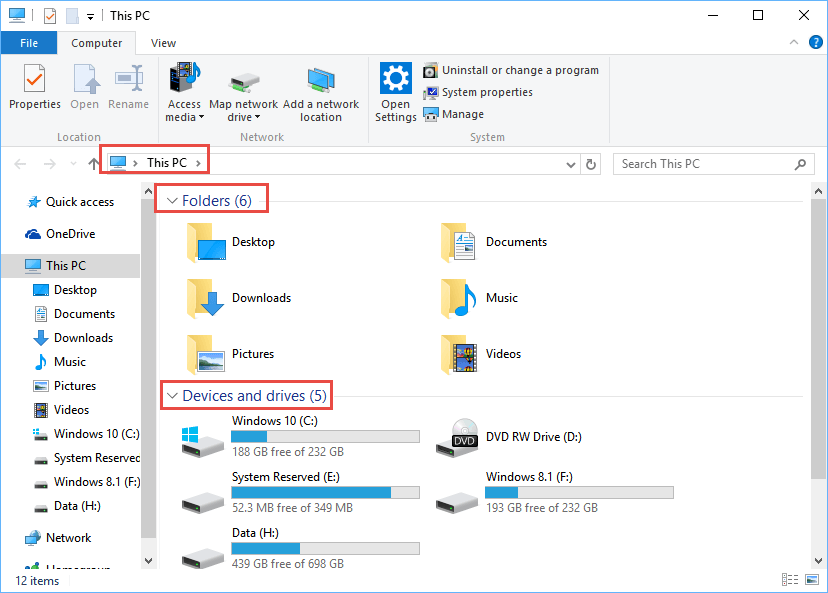Open the Access media dropdown arrow
The width and height of the screenshot is (828, 593).
click(201, 117)
